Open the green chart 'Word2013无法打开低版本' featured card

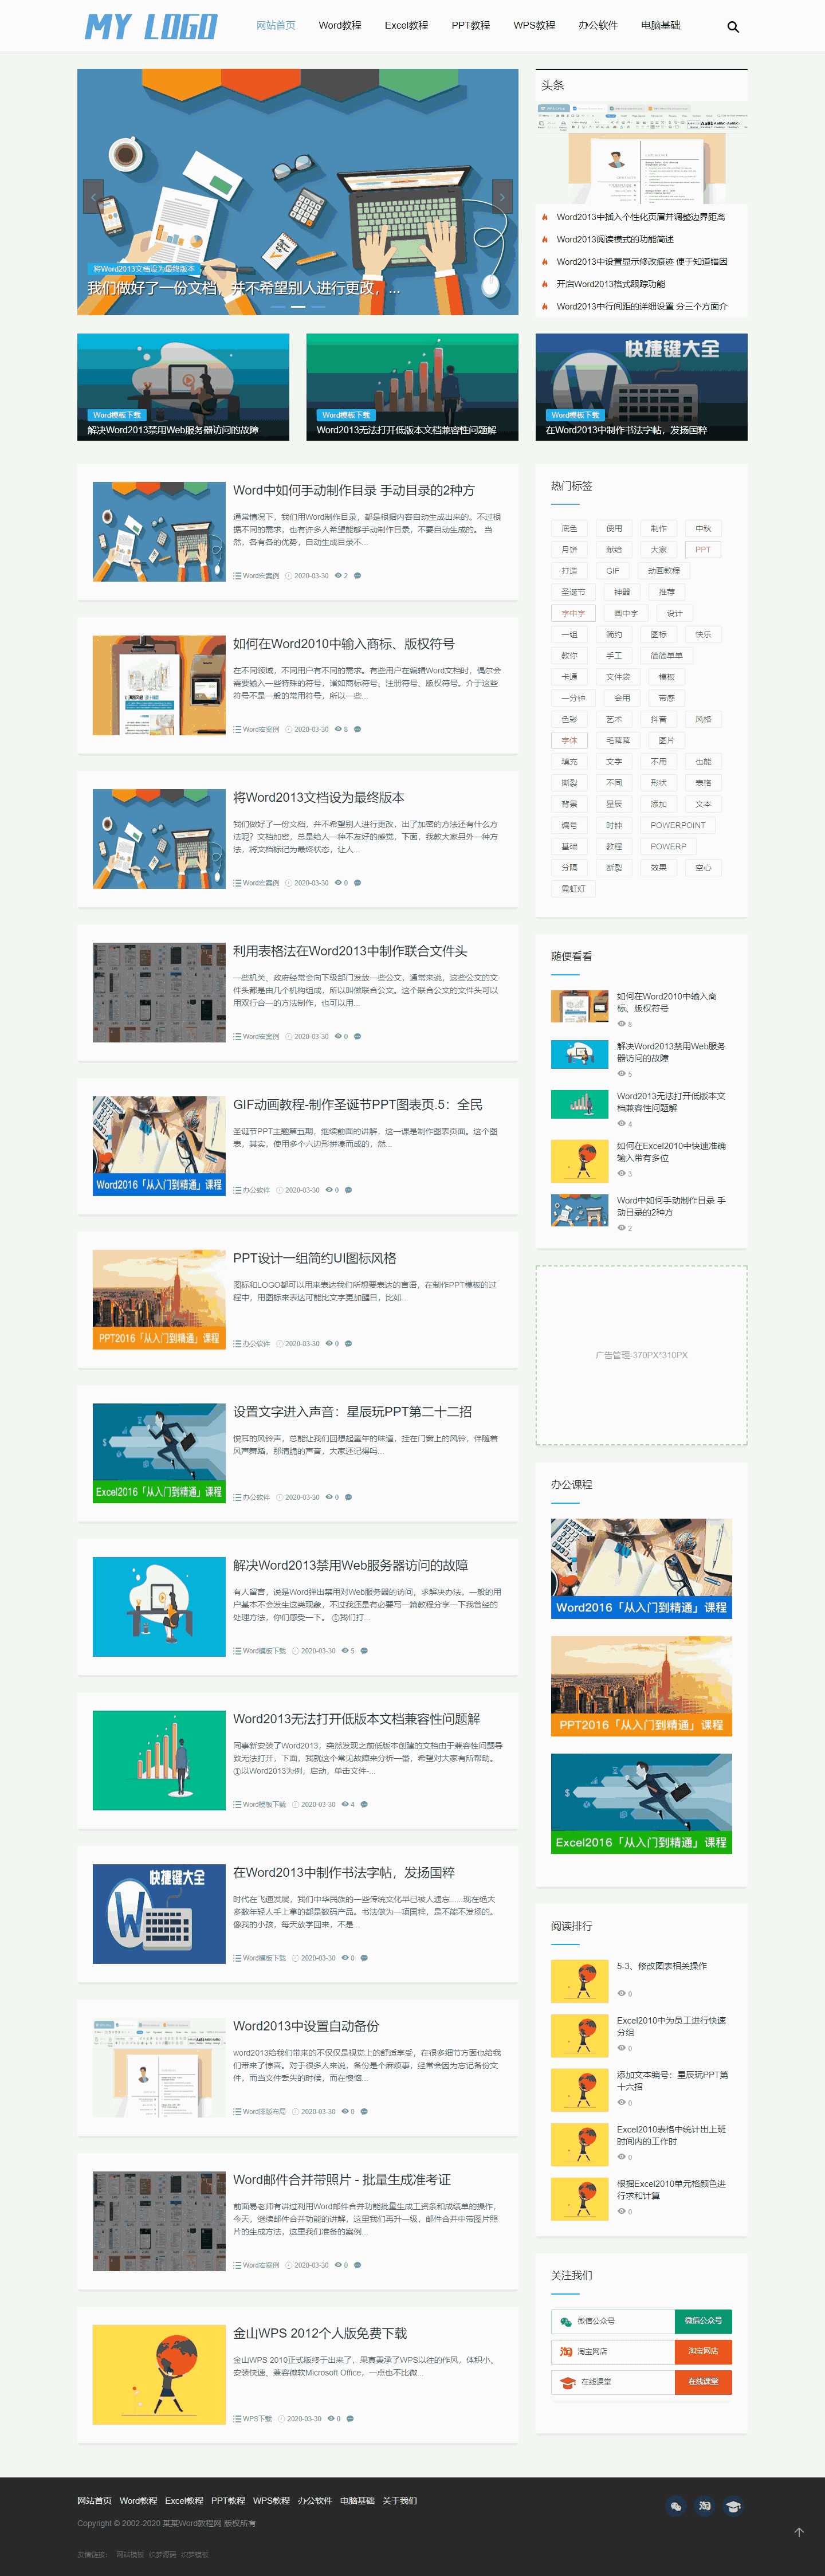point(412,387)
